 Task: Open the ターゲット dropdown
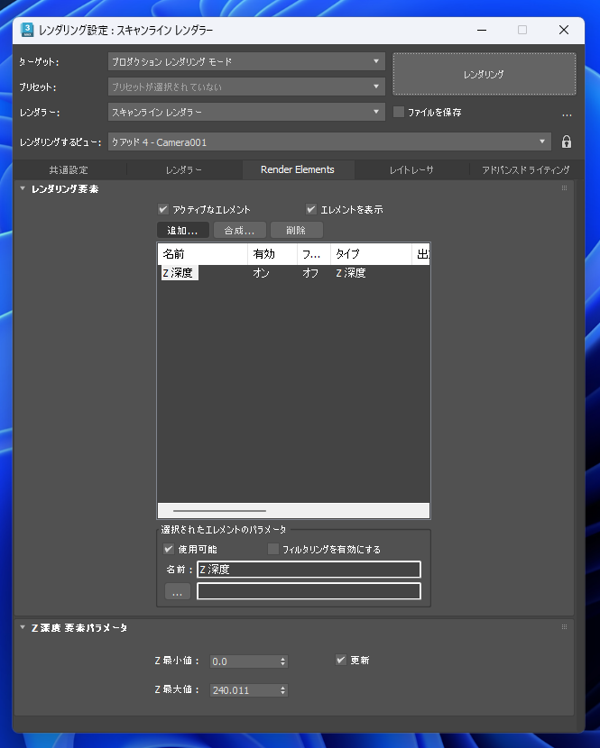click(x=246, y=62)
